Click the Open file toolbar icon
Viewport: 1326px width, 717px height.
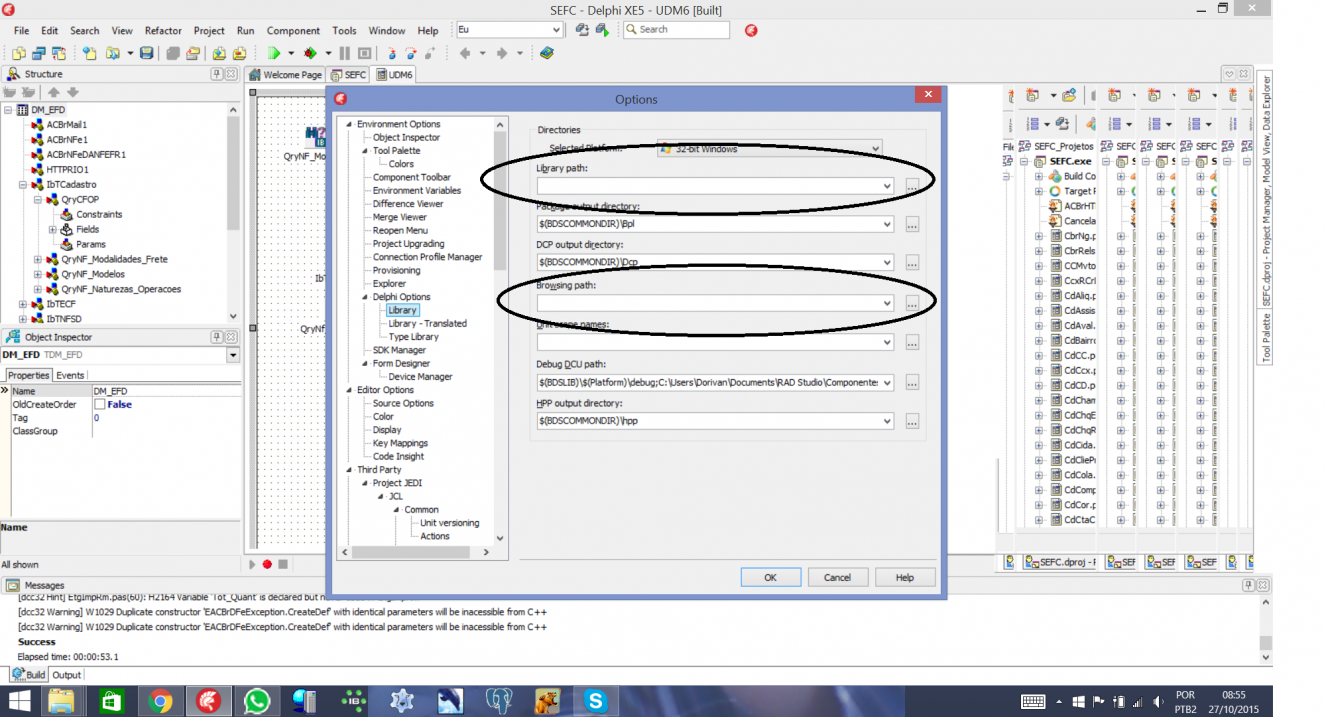(x=113, y=53)
